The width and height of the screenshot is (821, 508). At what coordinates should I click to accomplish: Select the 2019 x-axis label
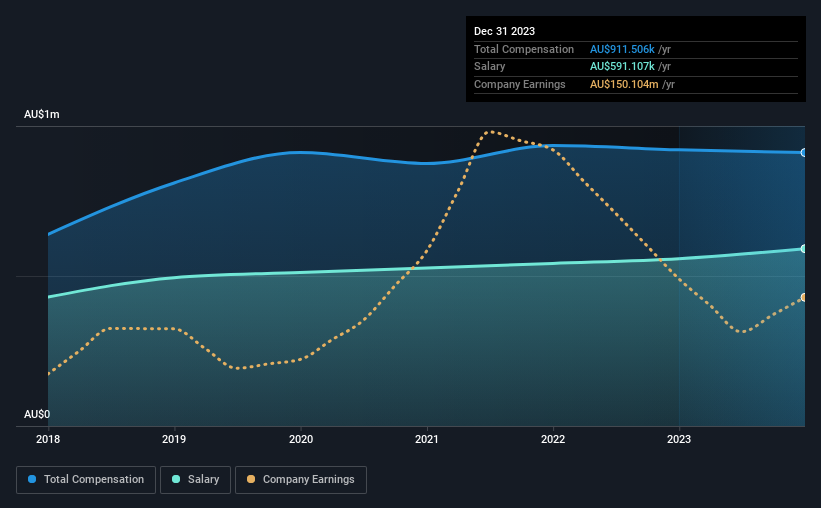pos(174,439)
